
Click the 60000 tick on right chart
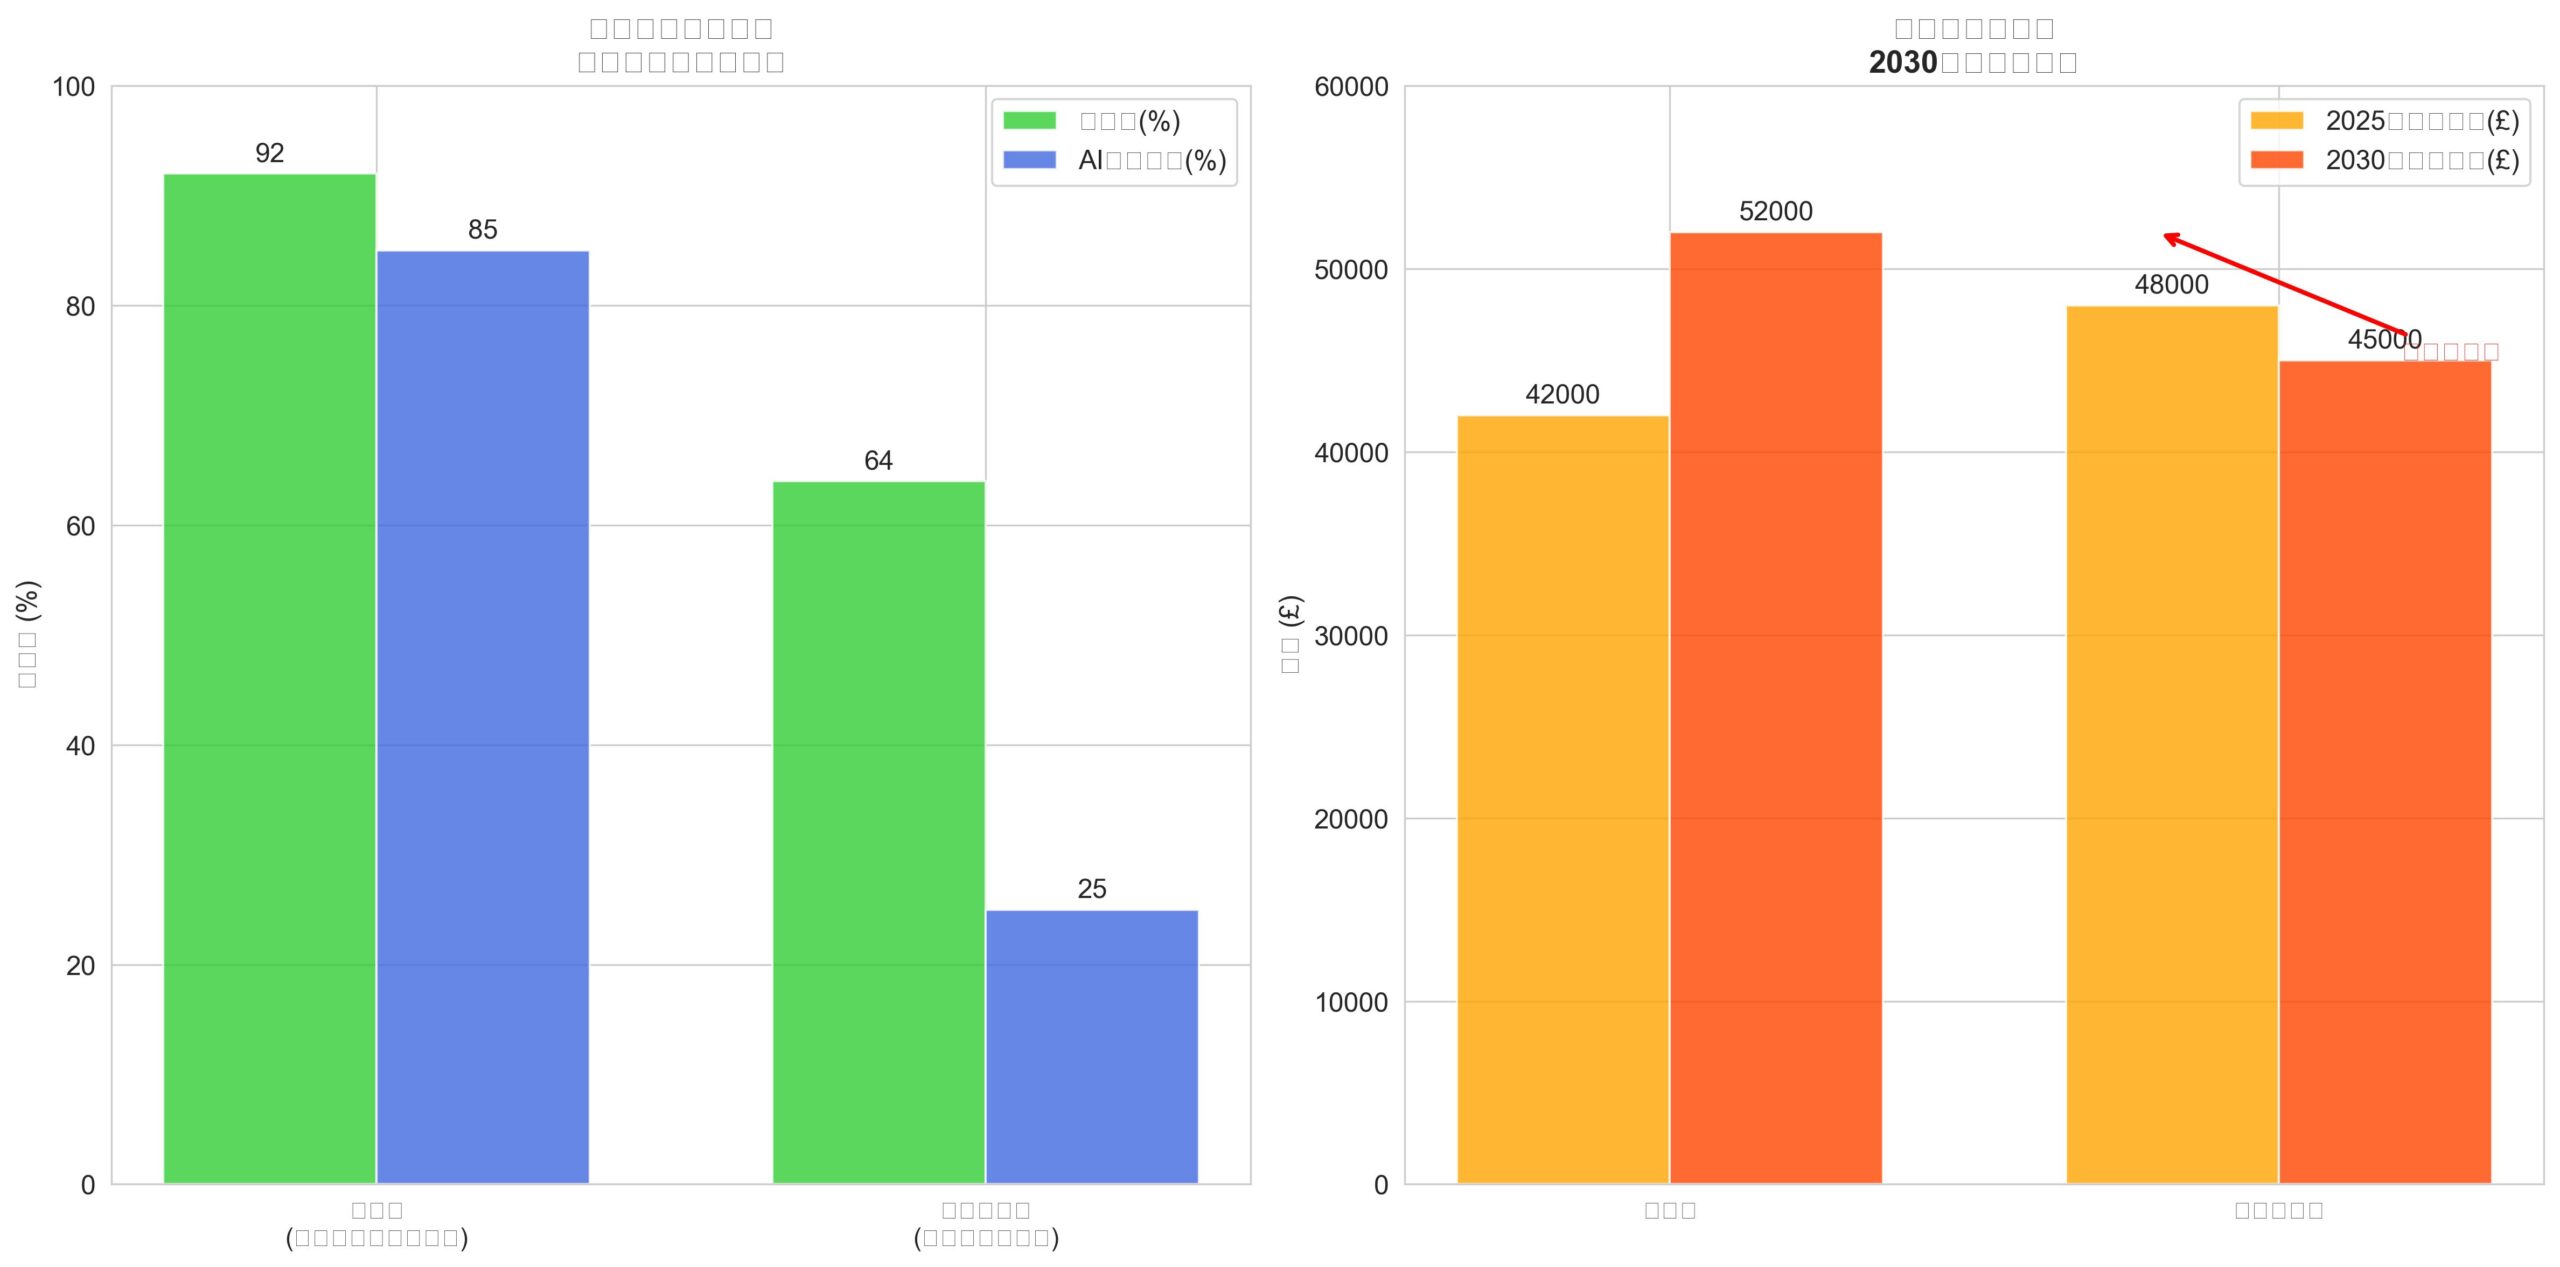click(1351, 87)
